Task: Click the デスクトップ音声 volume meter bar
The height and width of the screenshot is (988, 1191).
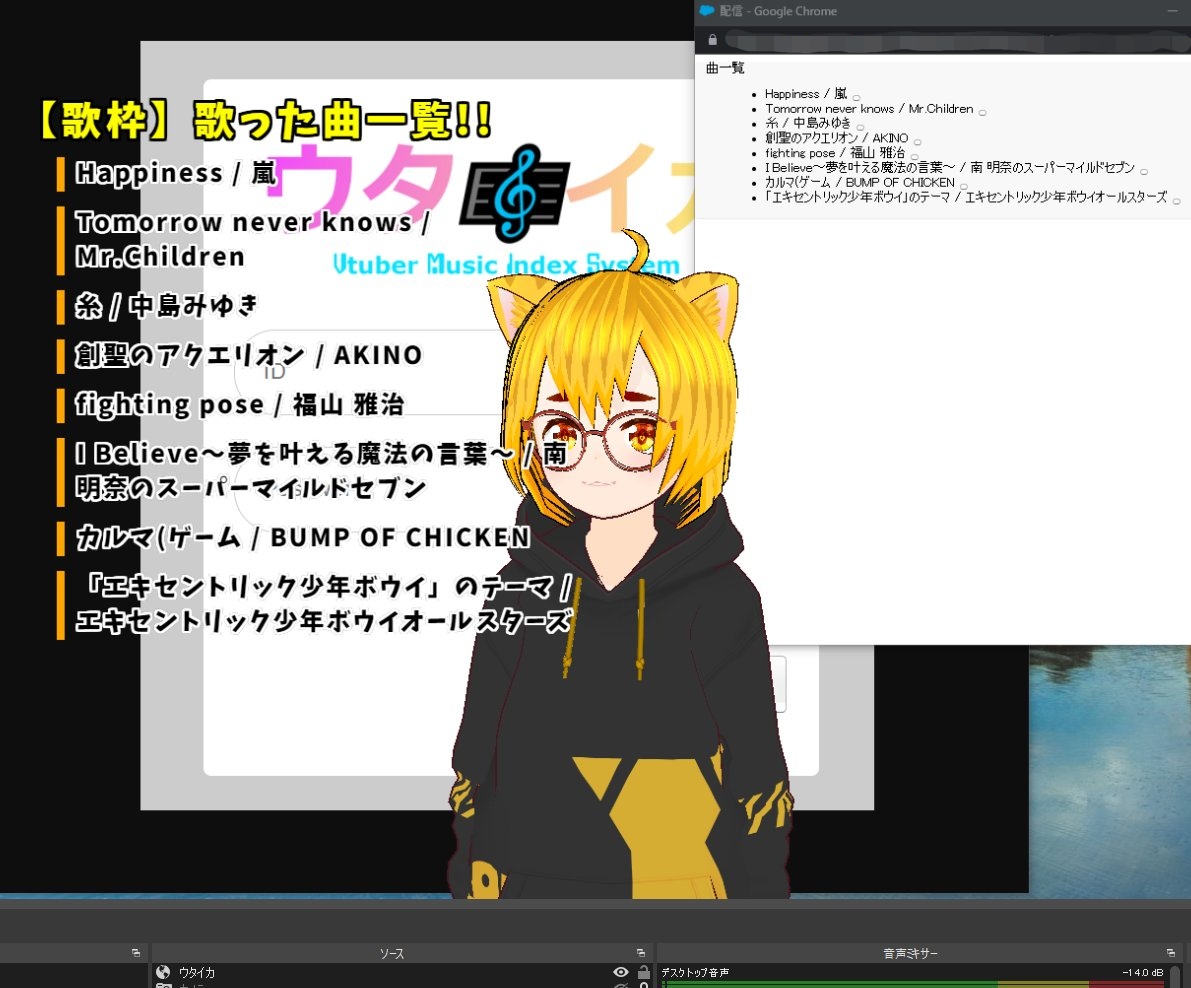Action: [x=913, y=984]
